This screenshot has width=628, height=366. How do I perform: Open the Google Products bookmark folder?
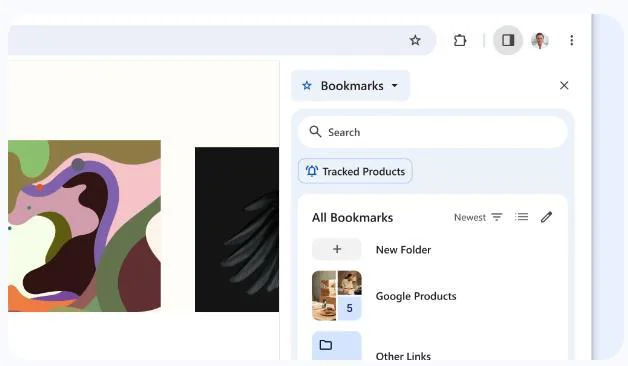pyautogui.click(x=416, y=296)
